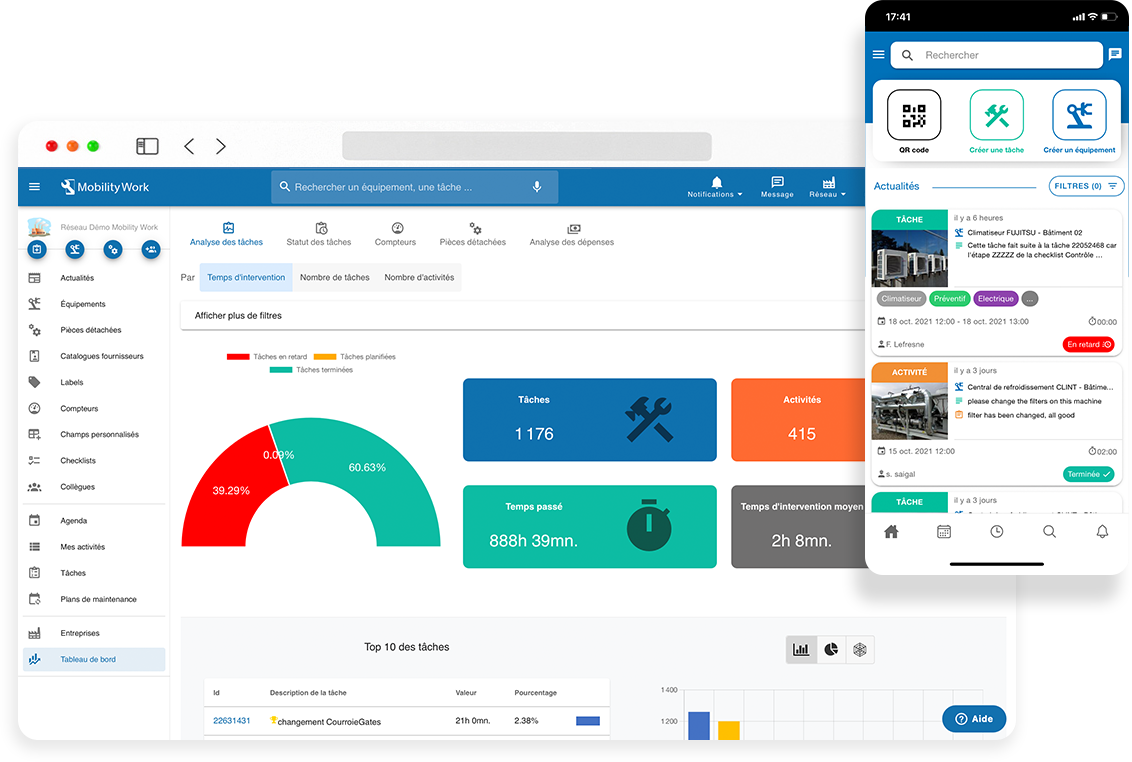Tap the mobile calendar tab icon
Screen dimensions: 1132x762
click(944, 532)
